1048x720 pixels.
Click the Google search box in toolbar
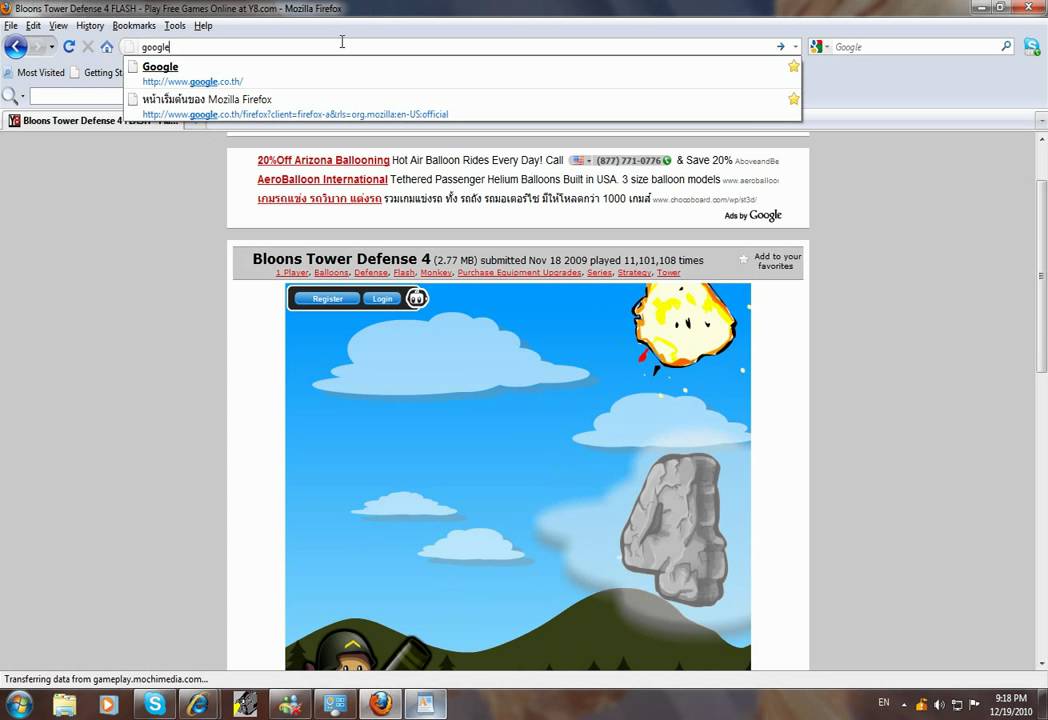[x=916, y=47]
